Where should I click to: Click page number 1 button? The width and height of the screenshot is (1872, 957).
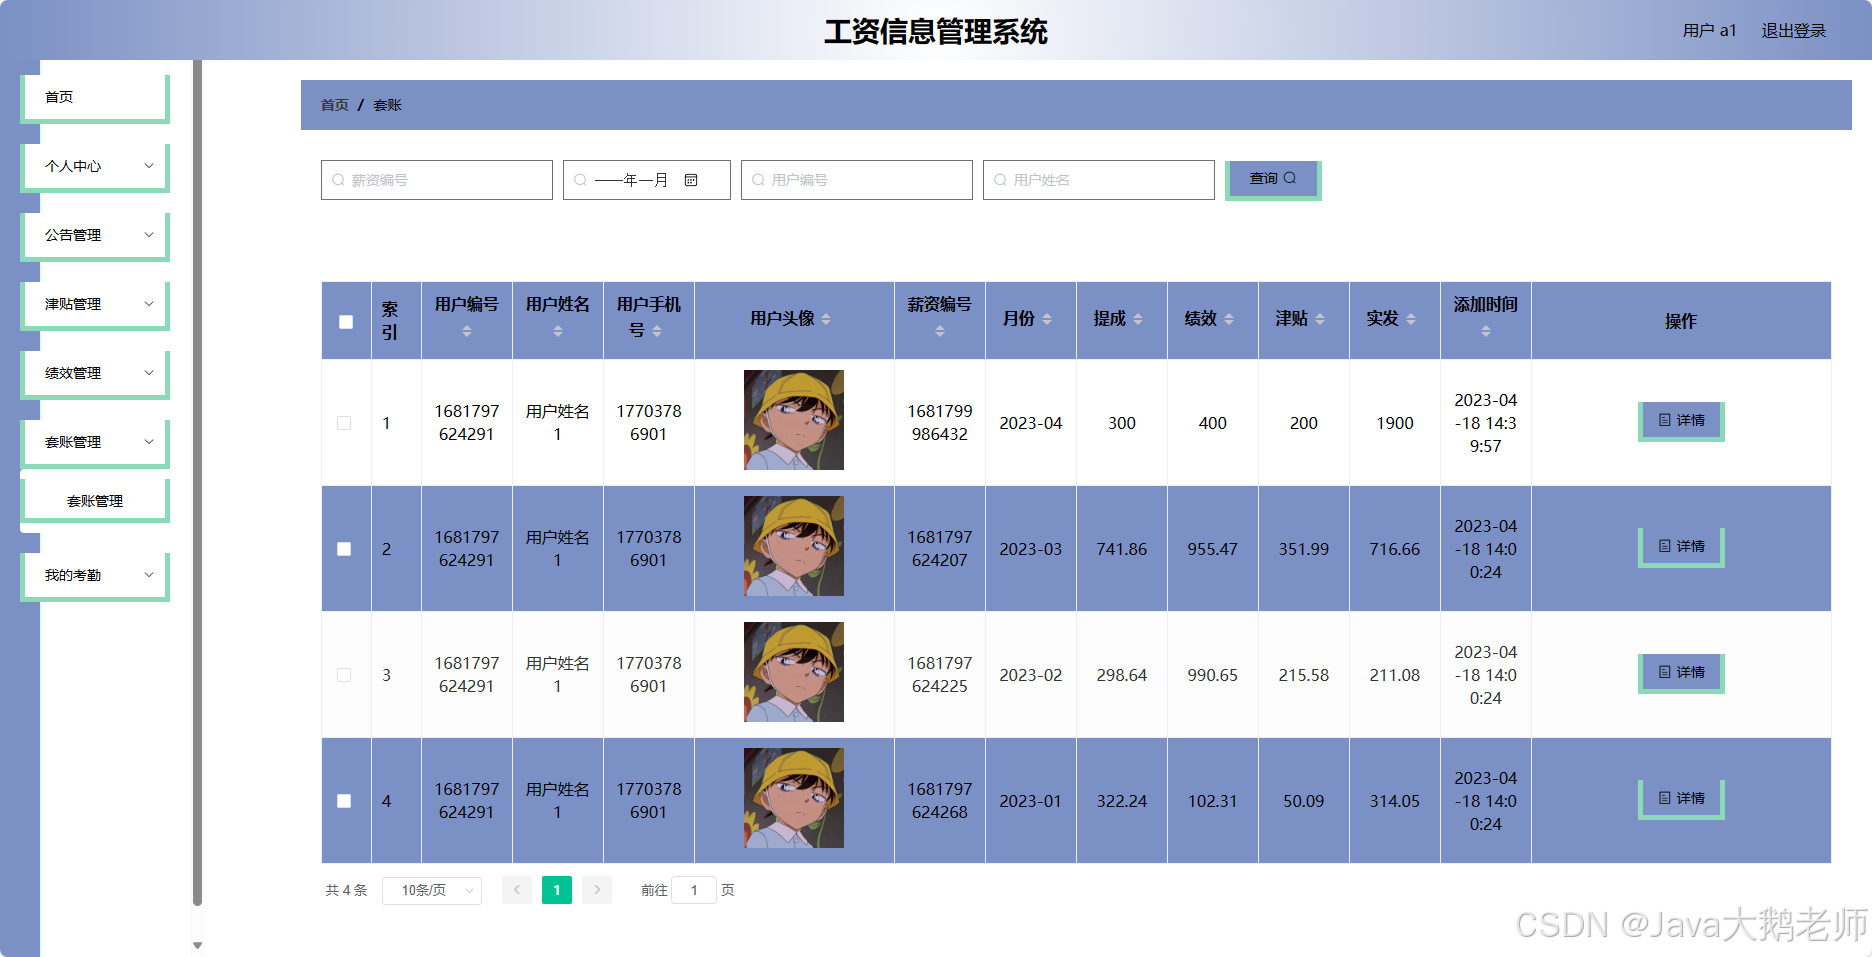coord(557,890)
